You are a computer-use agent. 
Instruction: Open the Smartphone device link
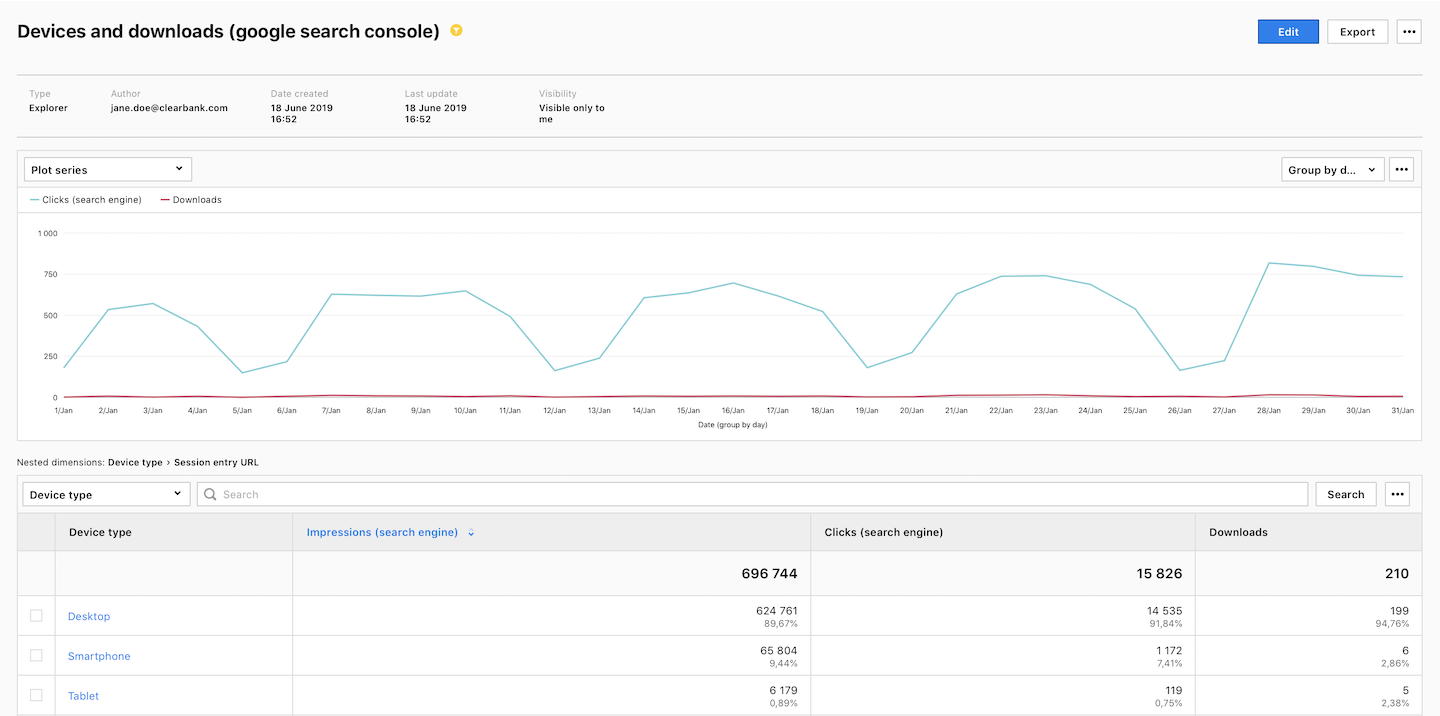coord(99,656)
